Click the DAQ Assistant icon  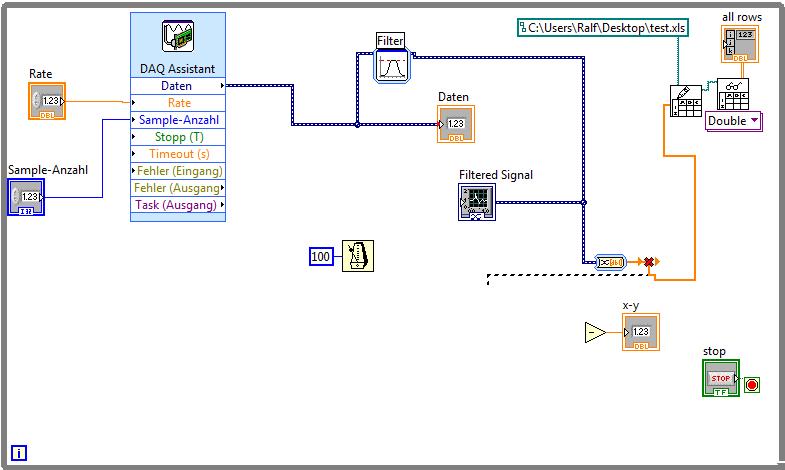coord(178,36)
